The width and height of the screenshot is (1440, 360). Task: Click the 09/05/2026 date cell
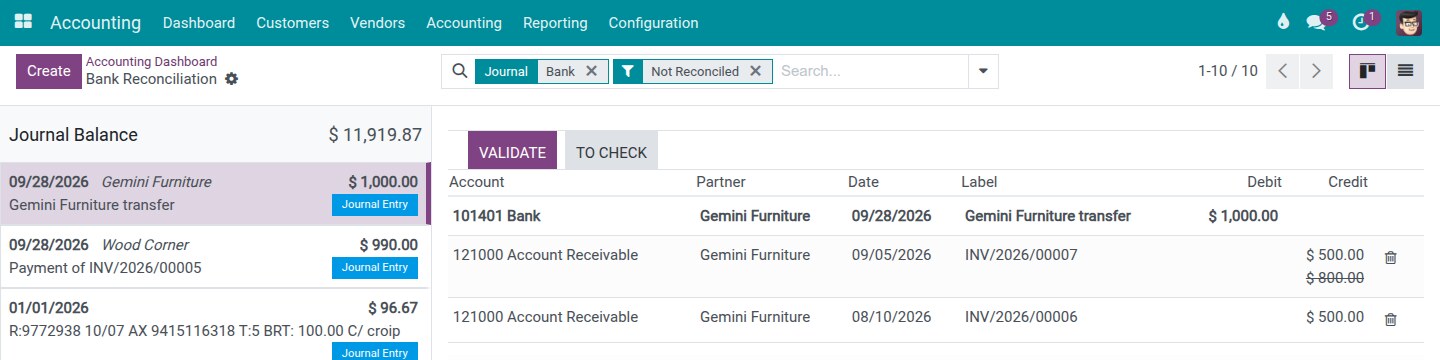click(x=891, y=255)
